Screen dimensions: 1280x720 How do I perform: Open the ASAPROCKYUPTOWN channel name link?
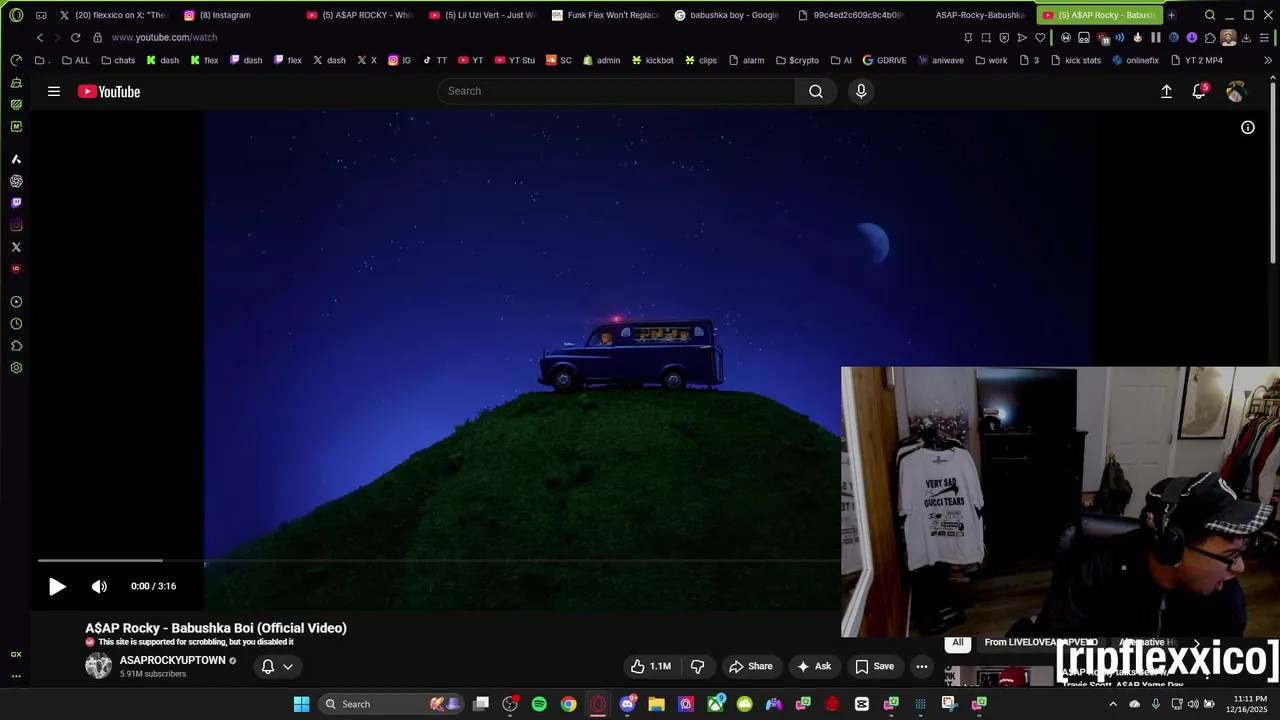pos(172,660)
